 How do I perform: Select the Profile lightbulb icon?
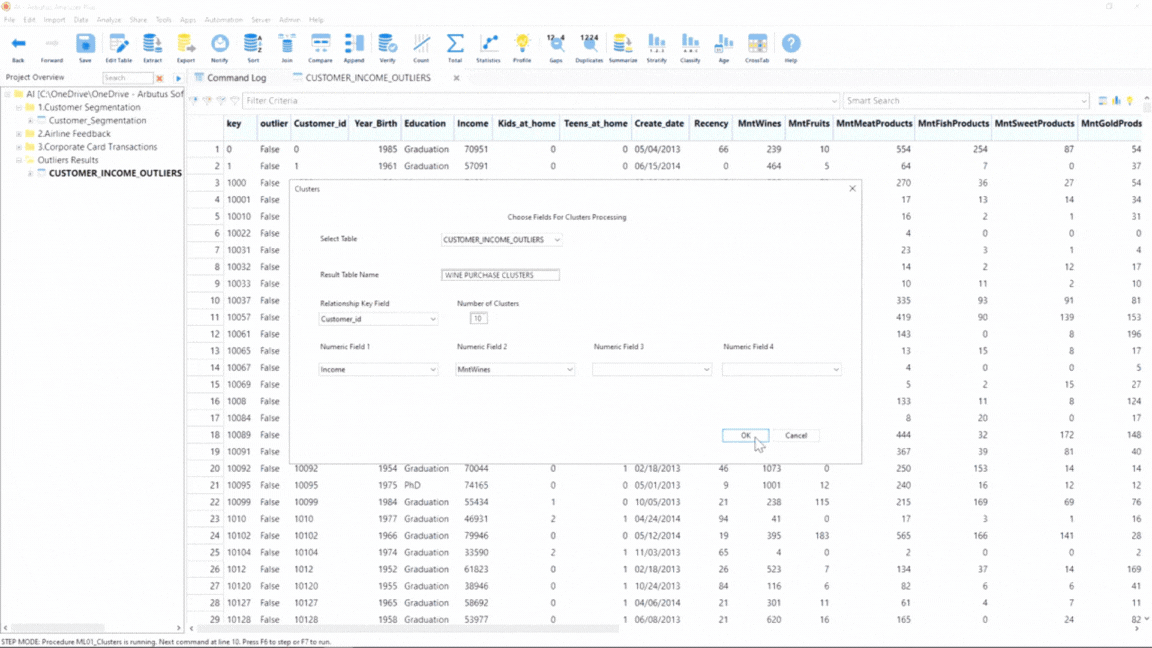[x=522, y=44]
